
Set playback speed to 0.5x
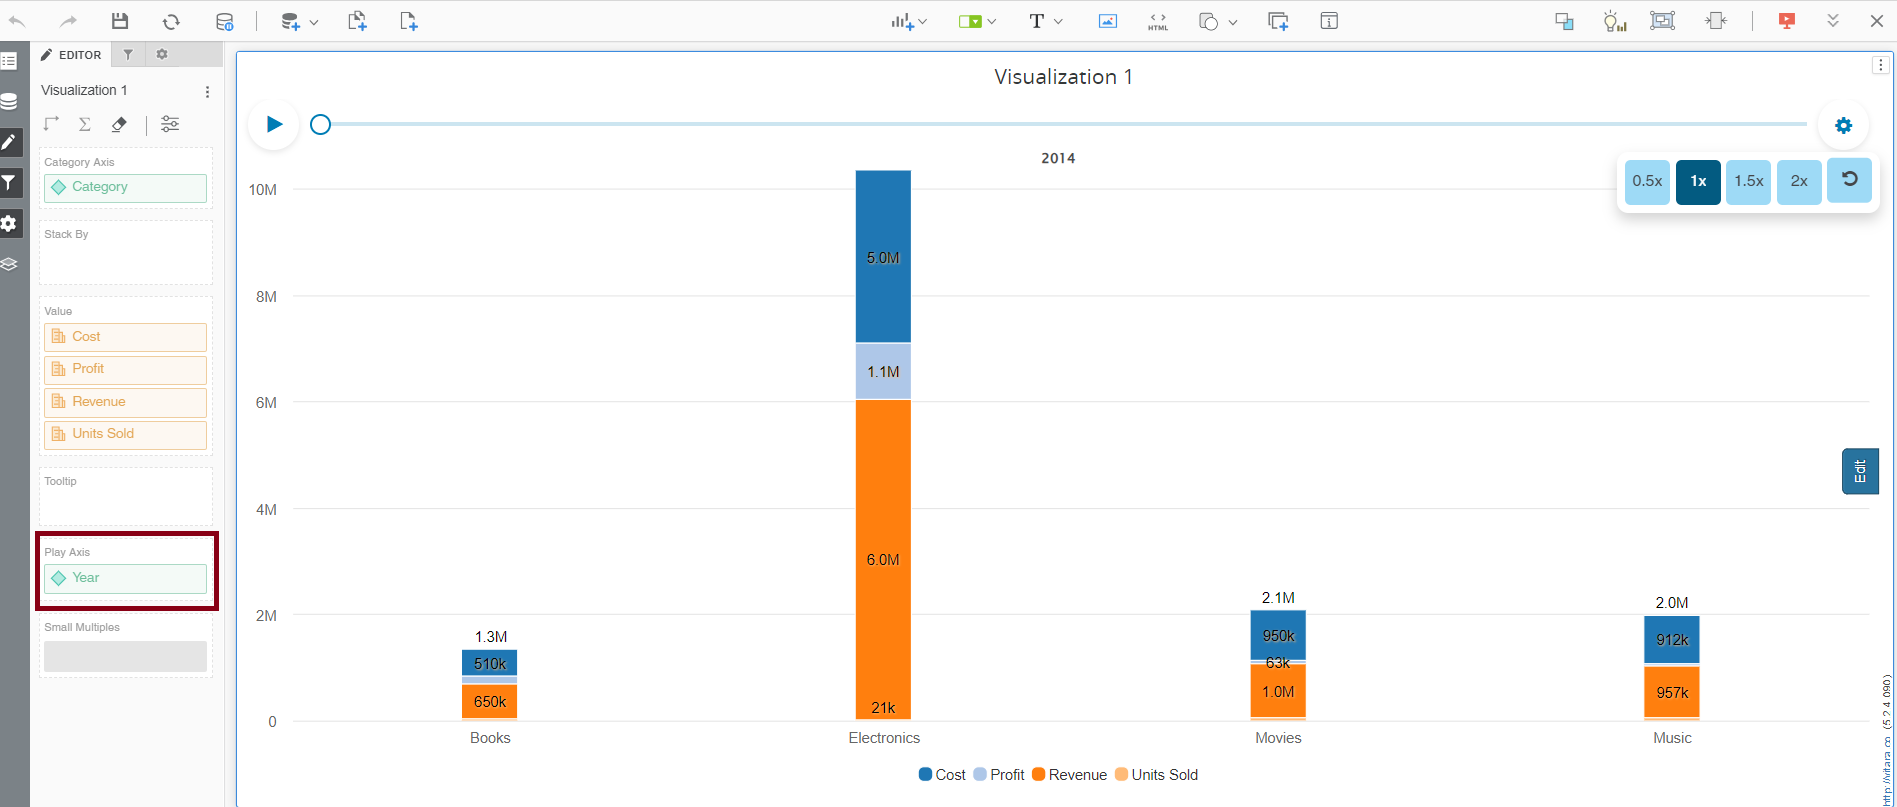(1647, 181)
